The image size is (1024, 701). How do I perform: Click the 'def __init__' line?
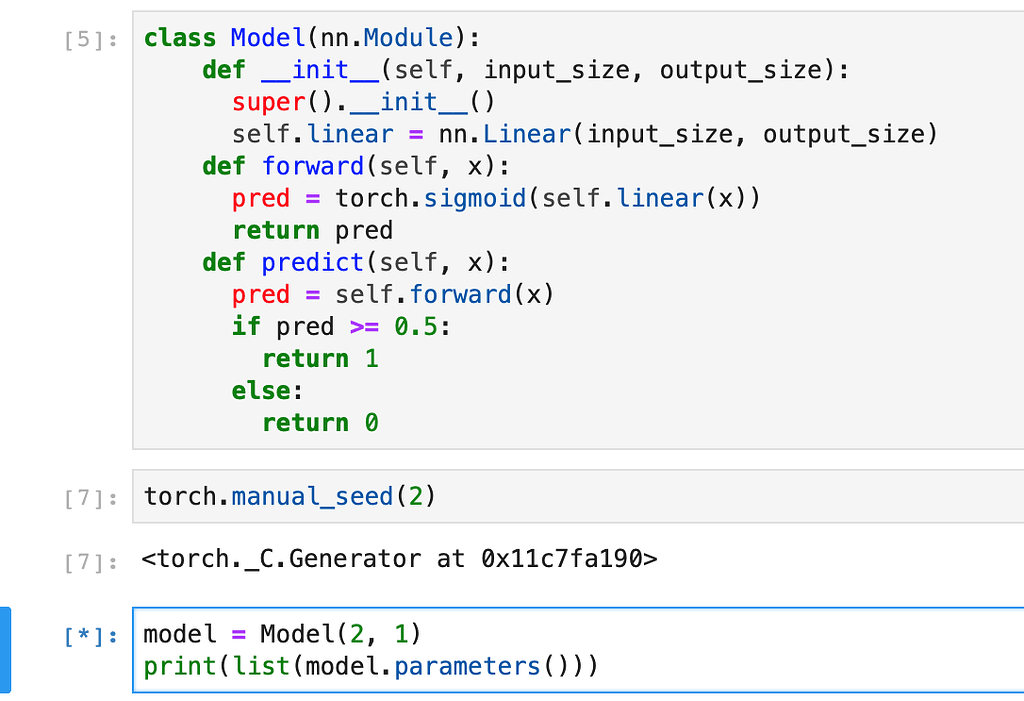coord(526,70)
